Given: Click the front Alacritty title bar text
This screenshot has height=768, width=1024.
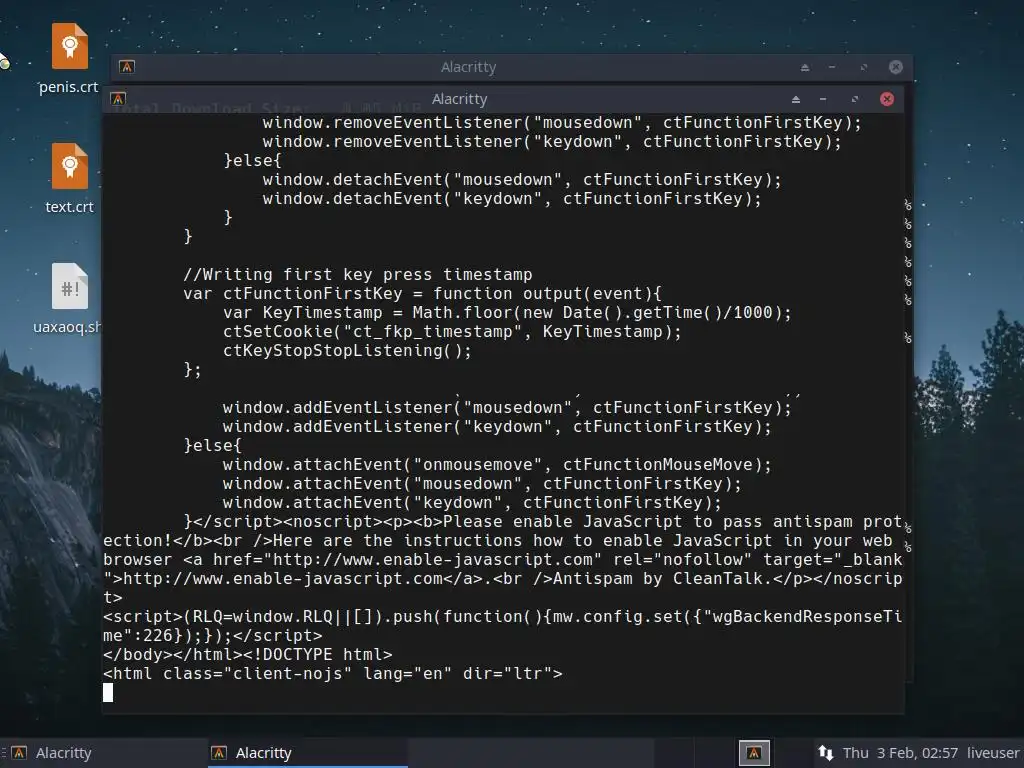Looking at the screenshot, I should [x=459, y=99].
